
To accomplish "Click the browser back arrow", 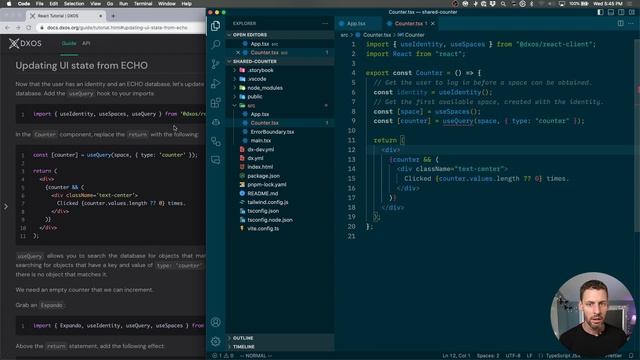I will click(x=7, y=28).
